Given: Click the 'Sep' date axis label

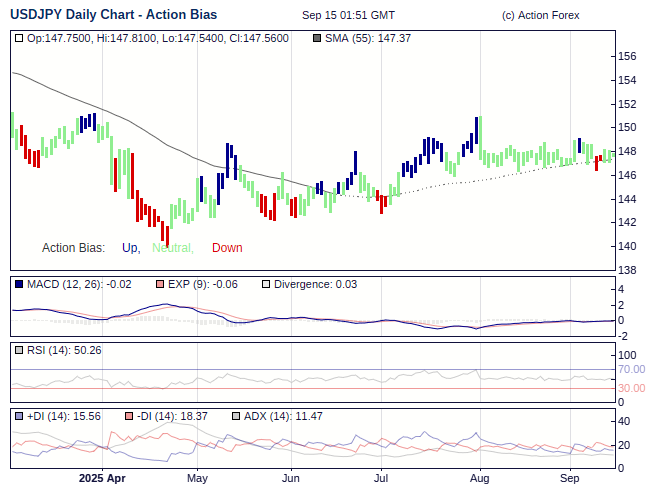Looking at the screenshot, I should coord(570,478).
